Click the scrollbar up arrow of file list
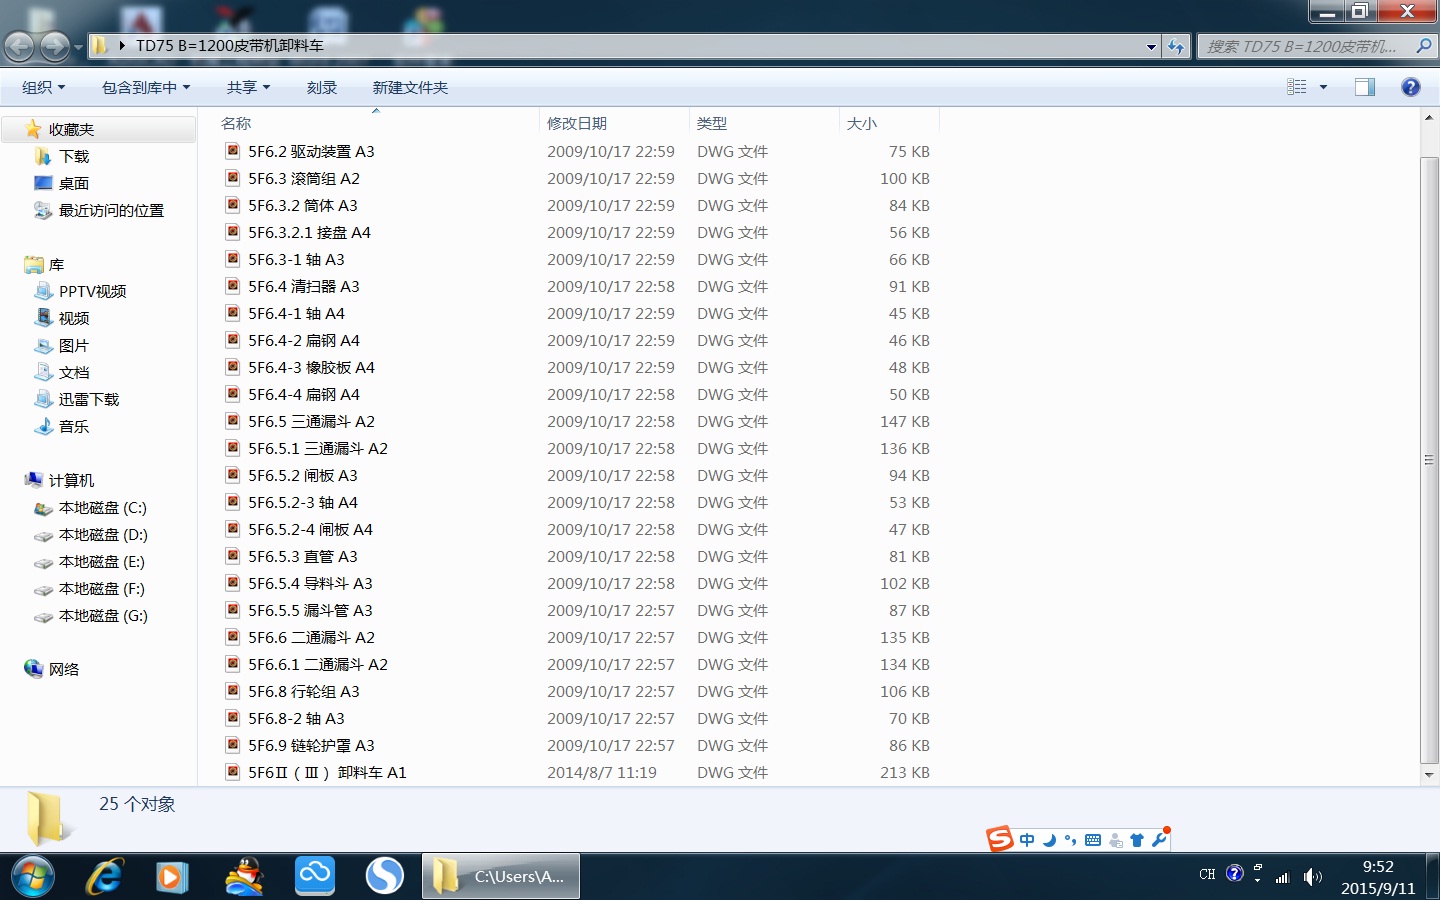 1429,117
